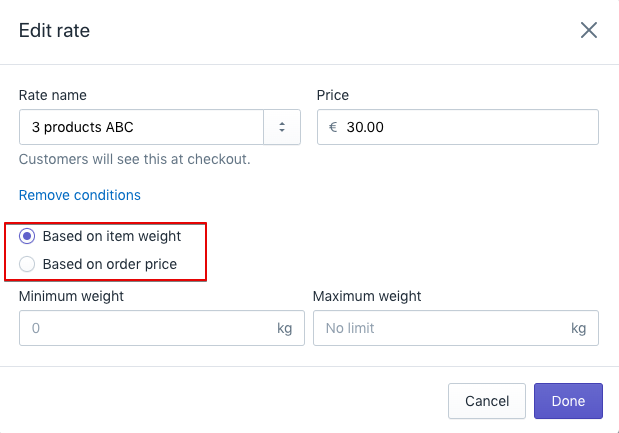The width and height of the screenshot is (619, 433).
Task: Select the Based on item weight radio button
Action: tap(27, 237)
